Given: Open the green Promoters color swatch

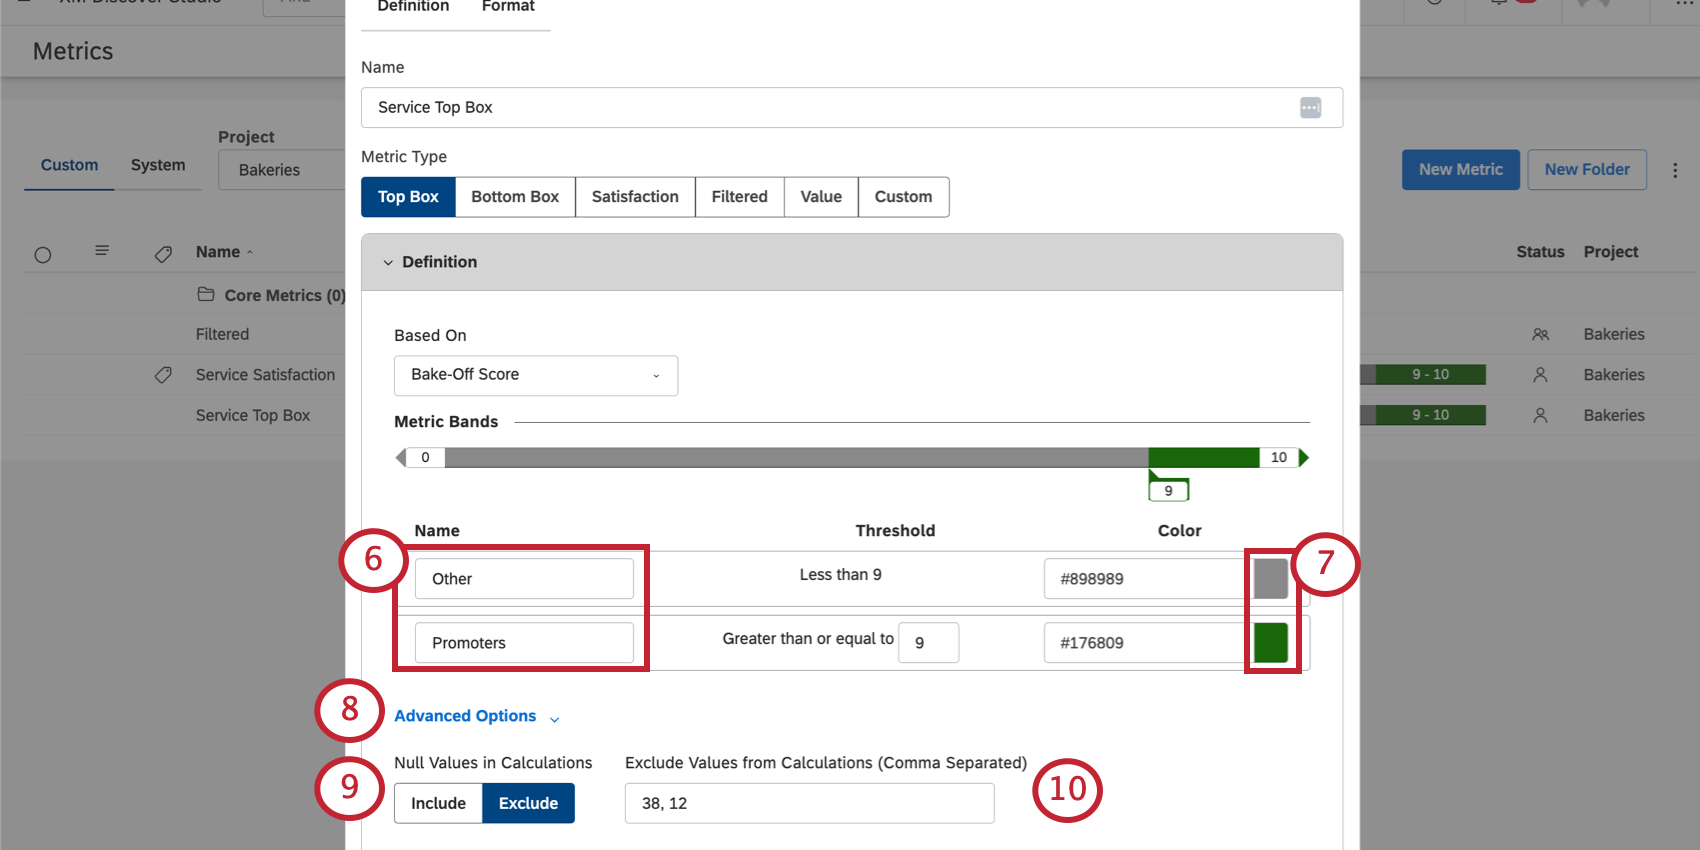Looking at the screenshot, I should (x=1270, y=643).
